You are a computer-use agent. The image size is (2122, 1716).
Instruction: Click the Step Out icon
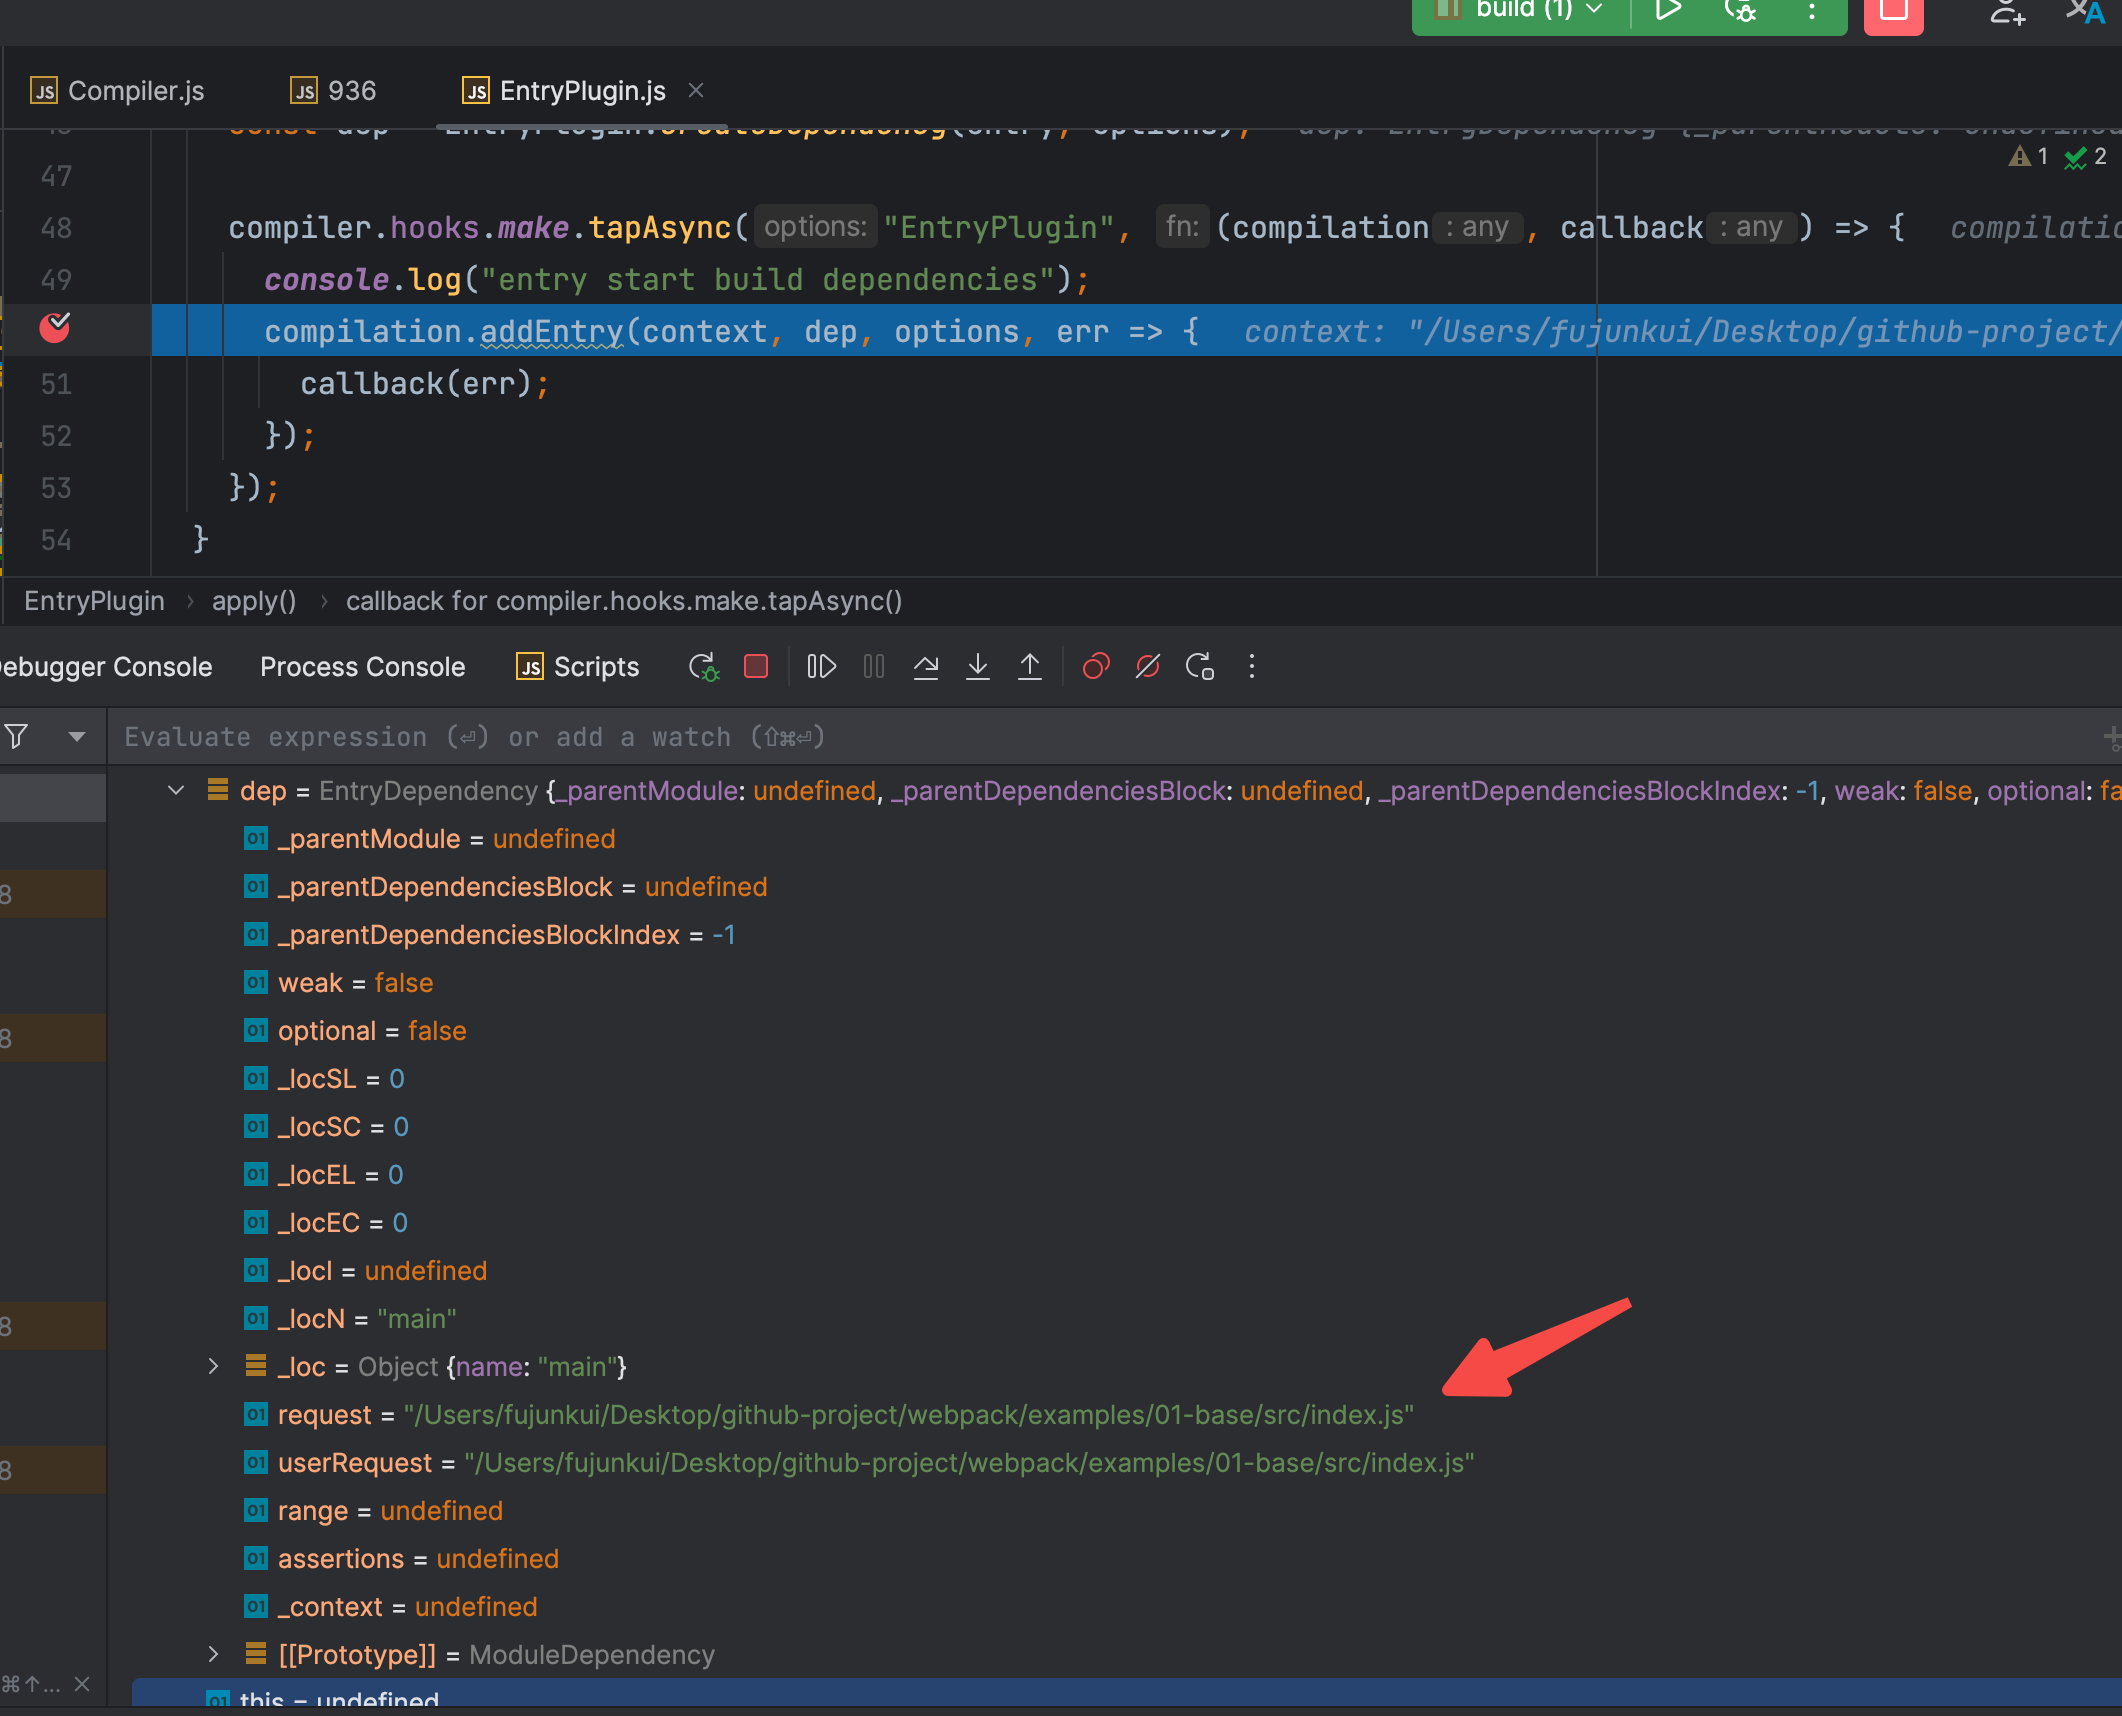click(1030, 667)
